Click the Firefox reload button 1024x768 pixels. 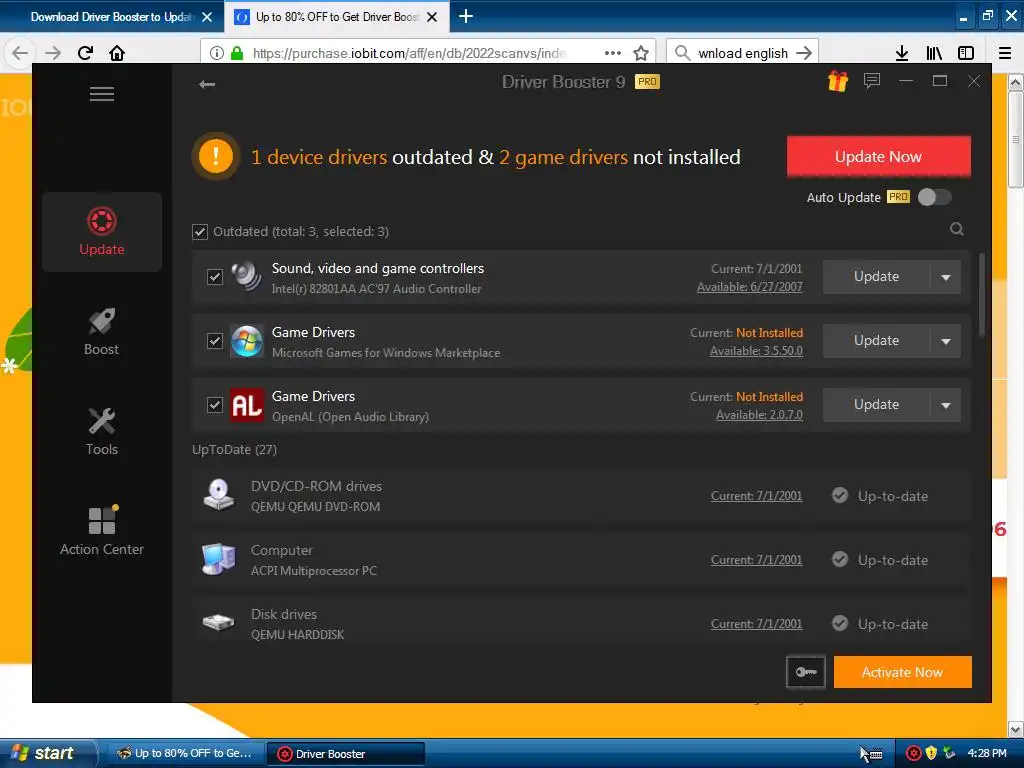(x=85, y=53)
